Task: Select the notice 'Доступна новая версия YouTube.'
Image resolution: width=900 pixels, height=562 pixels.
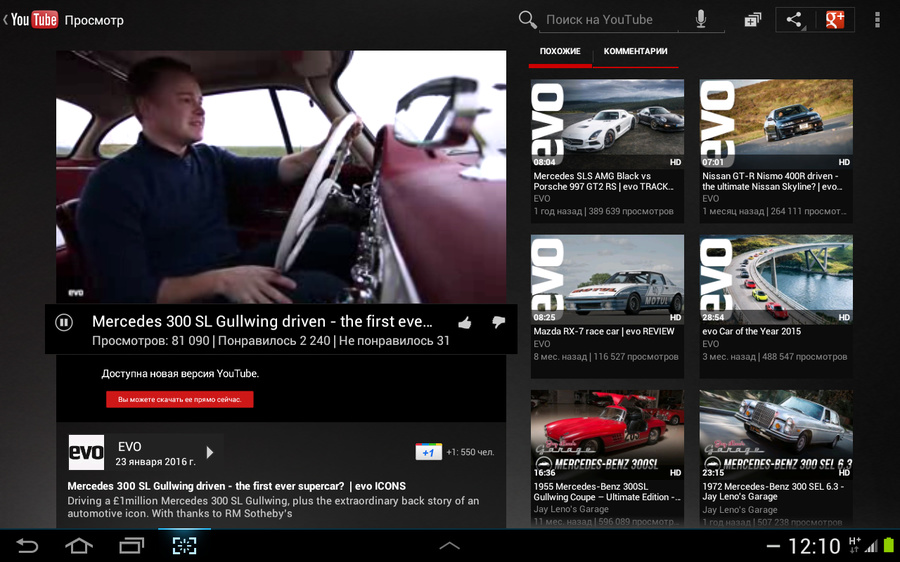Action: [x=180, y=374]
